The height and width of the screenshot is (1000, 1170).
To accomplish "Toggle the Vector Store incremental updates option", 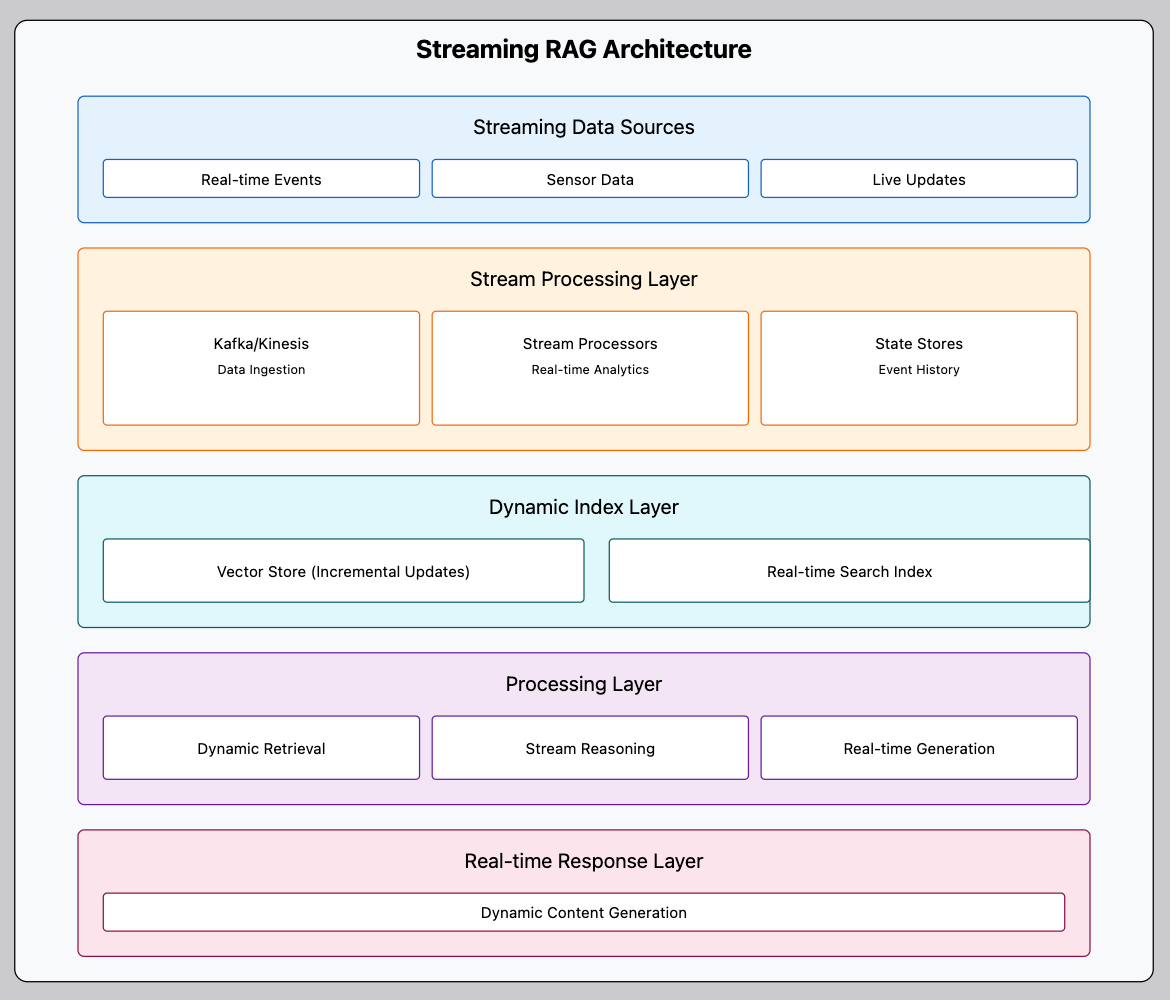I will pyautogui.click(x=343, y=570).
